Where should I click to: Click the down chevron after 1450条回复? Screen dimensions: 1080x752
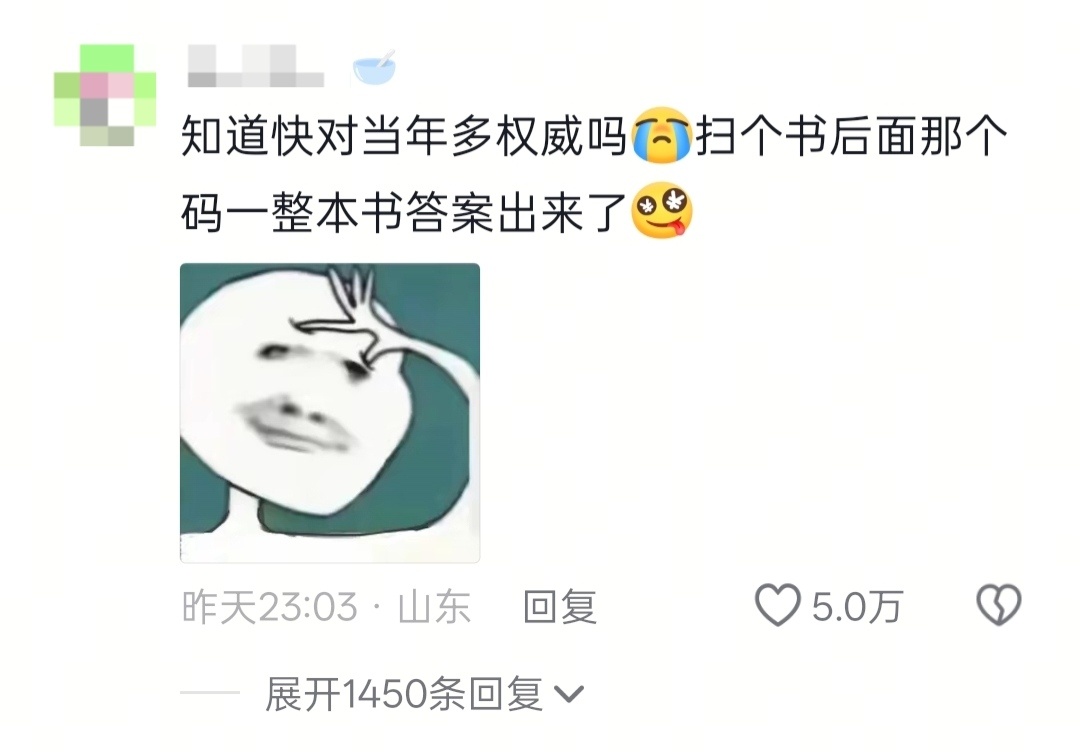[x=569, y=694]
